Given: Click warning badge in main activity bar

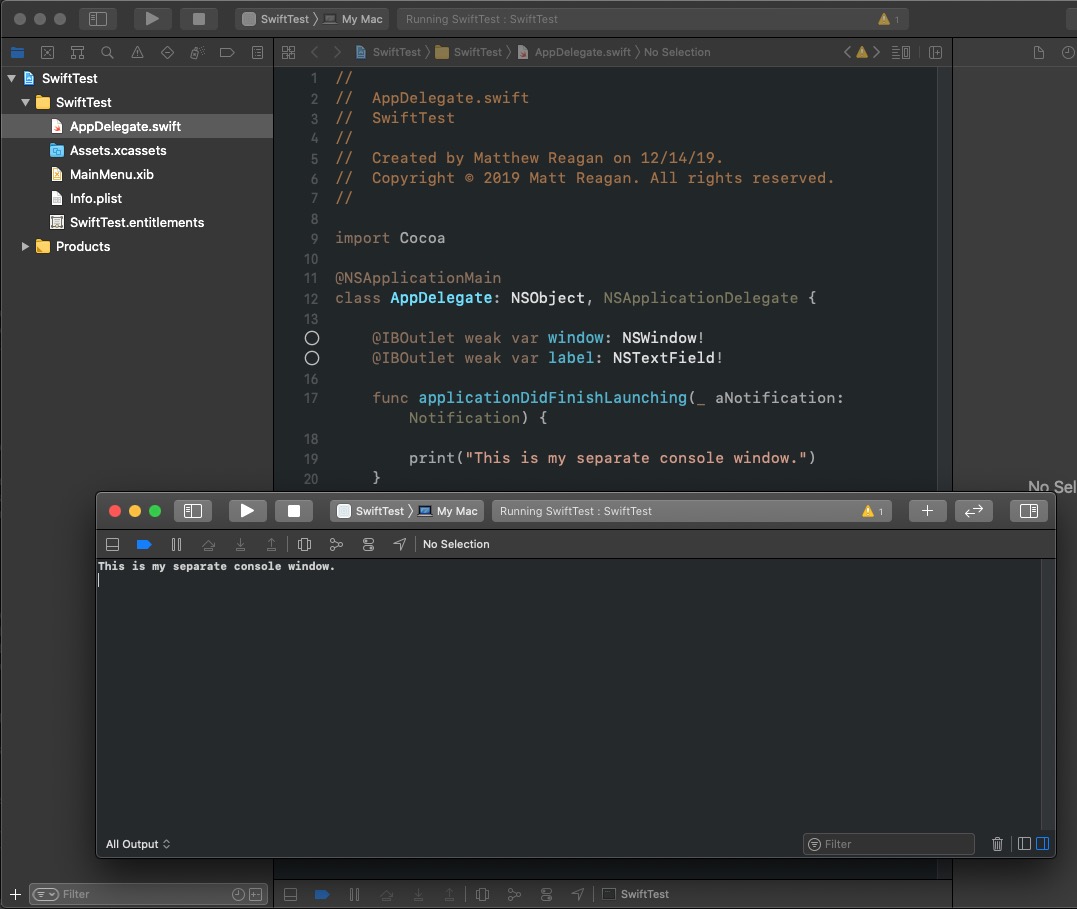Looking at the screenshot, I should coord(889,19).
